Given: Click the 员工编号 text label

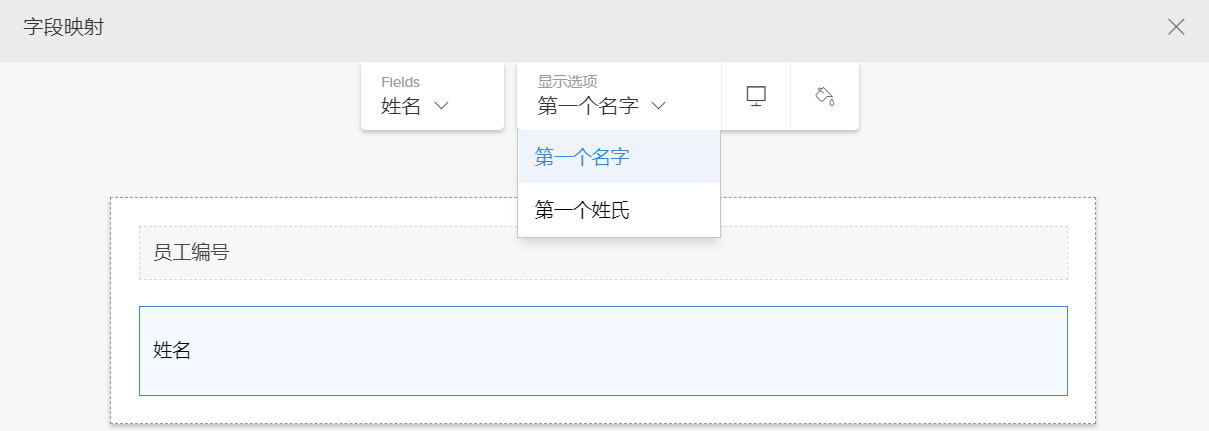Looking at the screenshot, I should point(190,253).
